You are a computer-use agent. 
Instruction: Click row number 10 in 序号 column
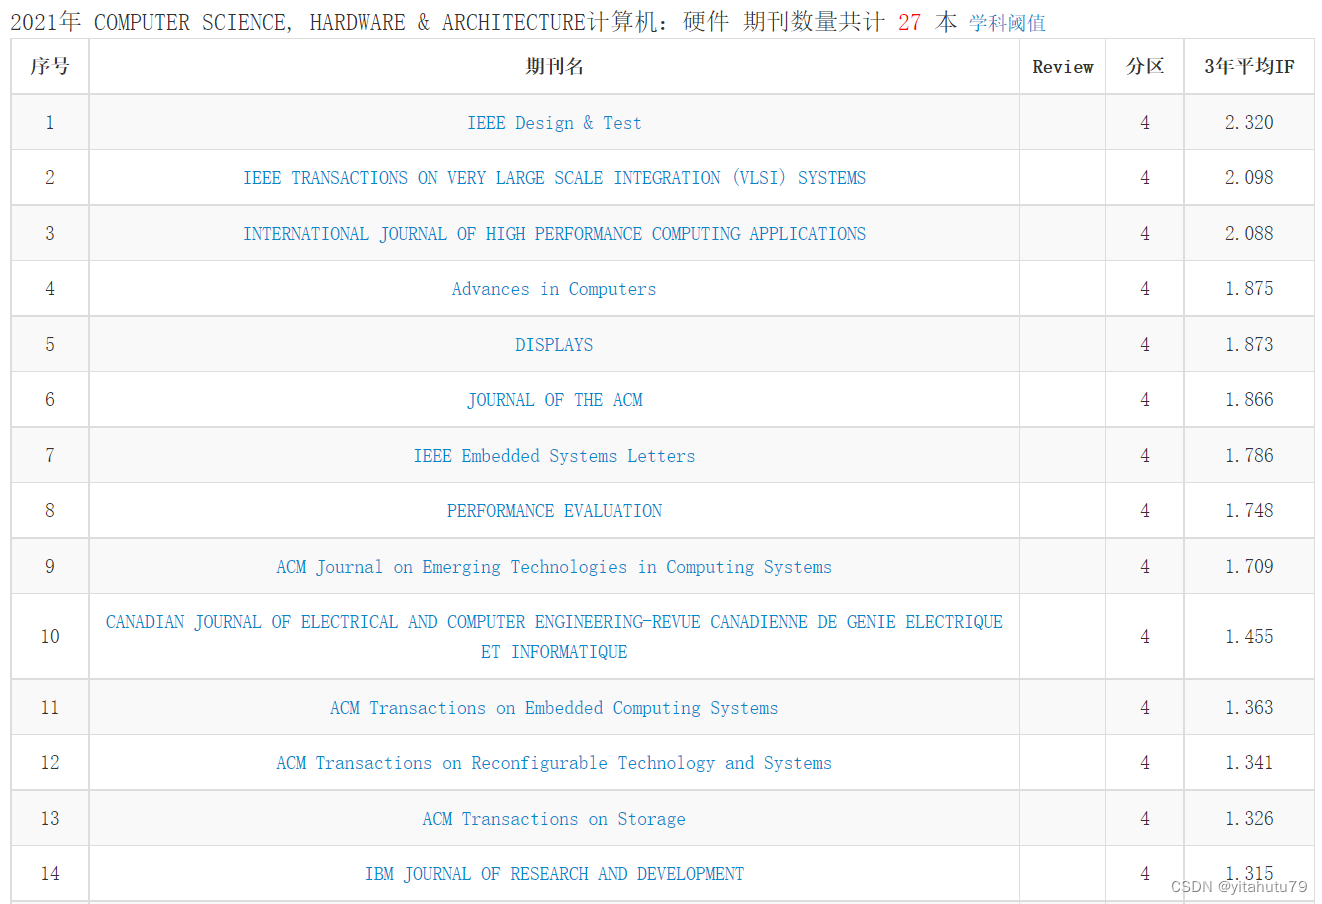coord(50,637)
